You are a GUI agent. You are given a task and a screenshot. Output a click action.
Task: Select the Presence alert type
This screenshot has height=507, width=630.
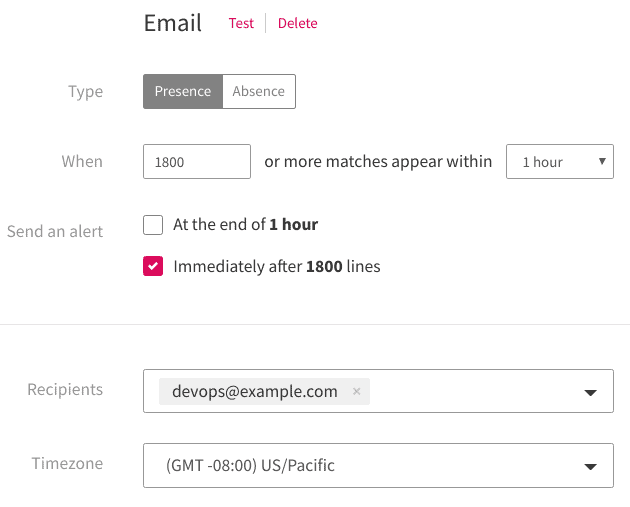click(182, 91)
